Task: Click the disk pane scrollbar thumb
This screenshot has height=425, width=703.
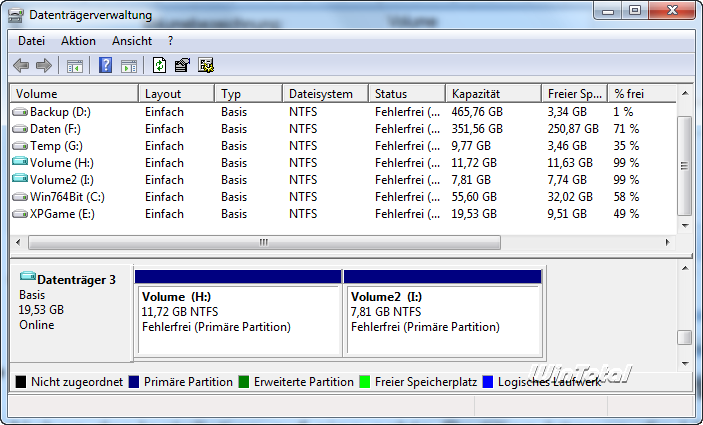Action: click(685, 338)
